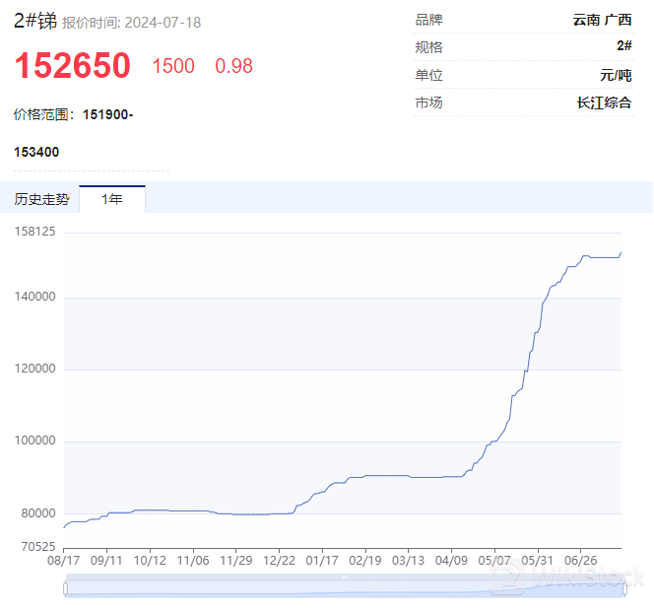Click the price change value 1500

point(173,66)
